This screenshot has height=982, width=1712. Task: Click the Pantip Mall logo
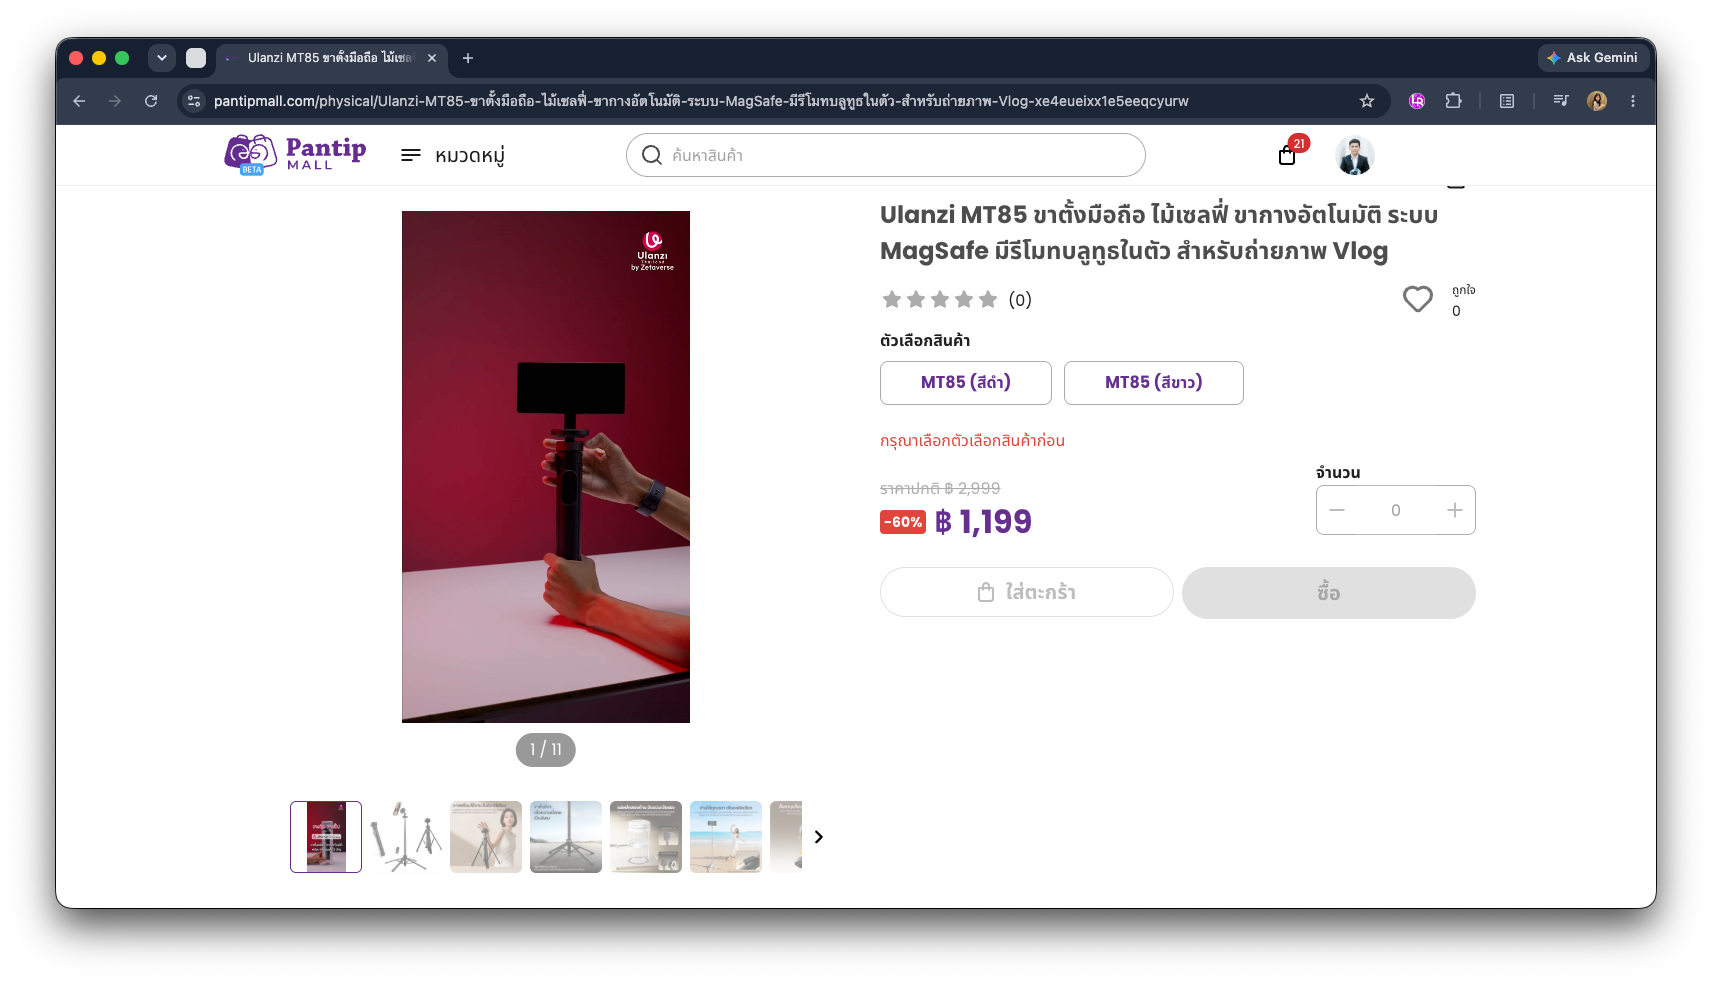[x=296, y=154]
